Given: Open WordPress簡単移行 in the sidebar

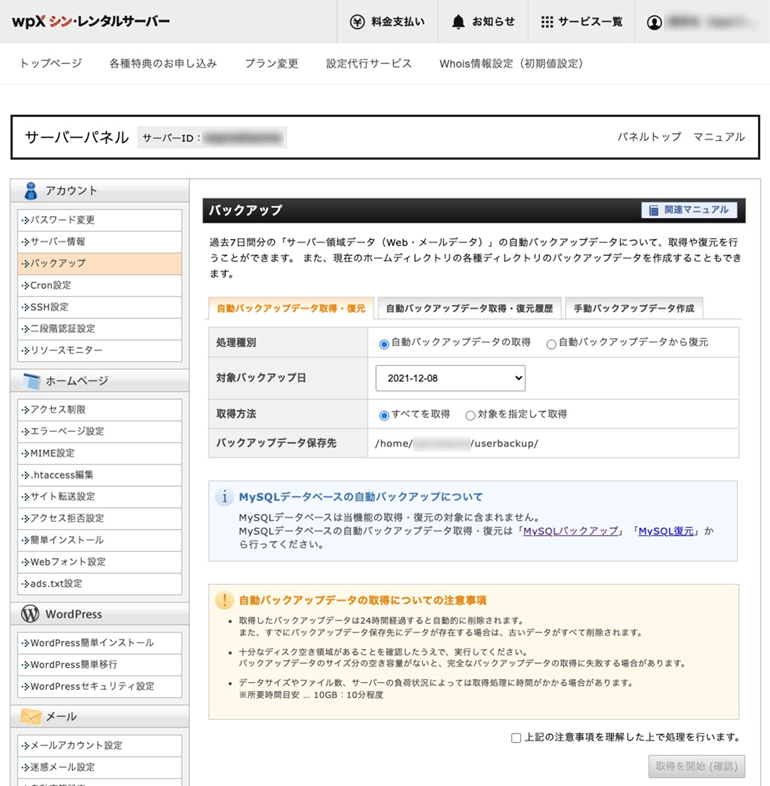Looking at the screenshot, I should tap(99, 665).
